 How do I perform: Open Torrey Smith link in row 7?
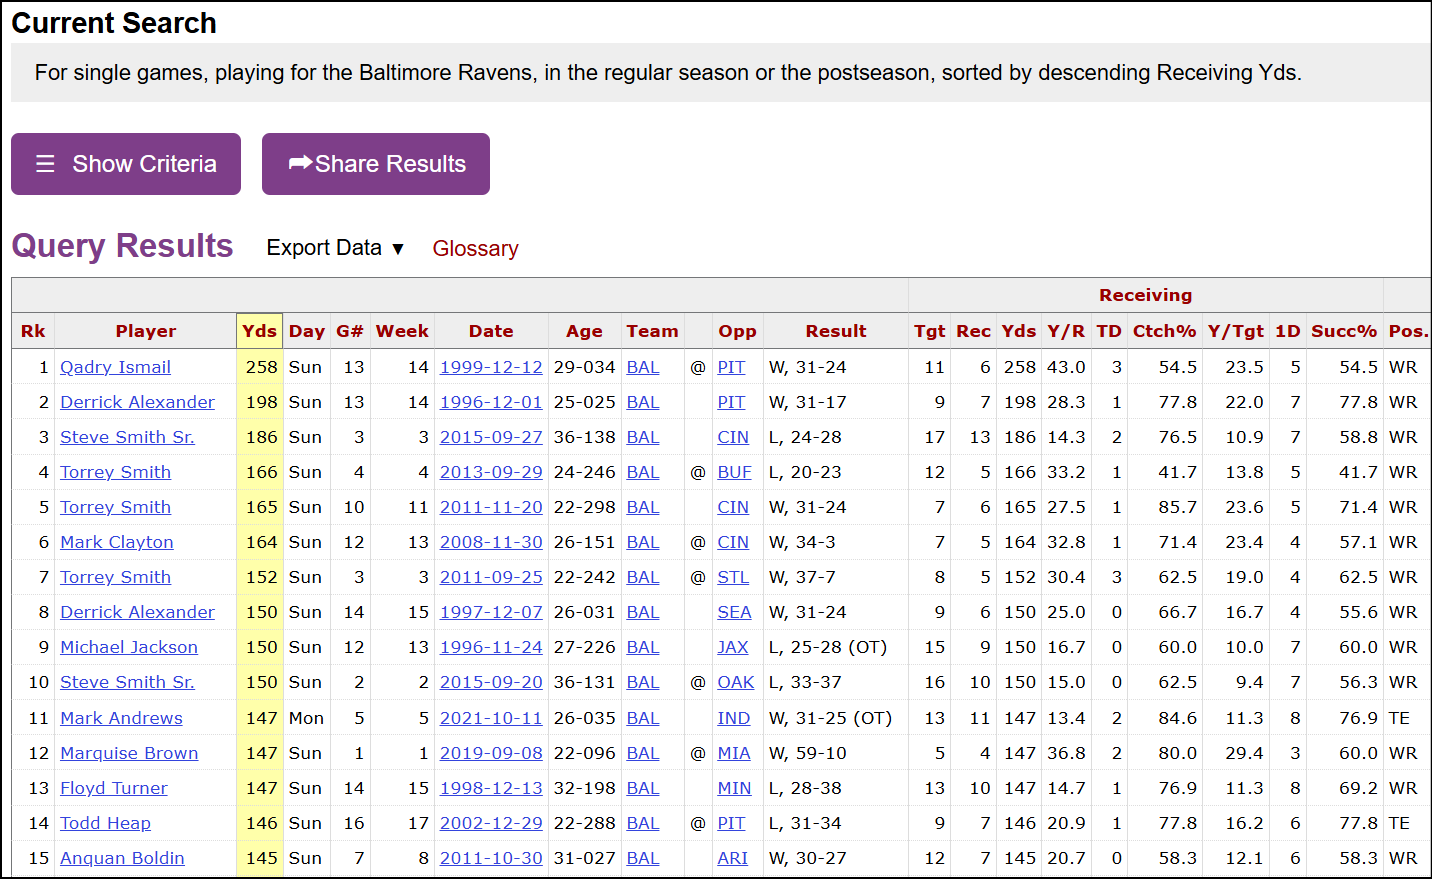coord(115,577)
